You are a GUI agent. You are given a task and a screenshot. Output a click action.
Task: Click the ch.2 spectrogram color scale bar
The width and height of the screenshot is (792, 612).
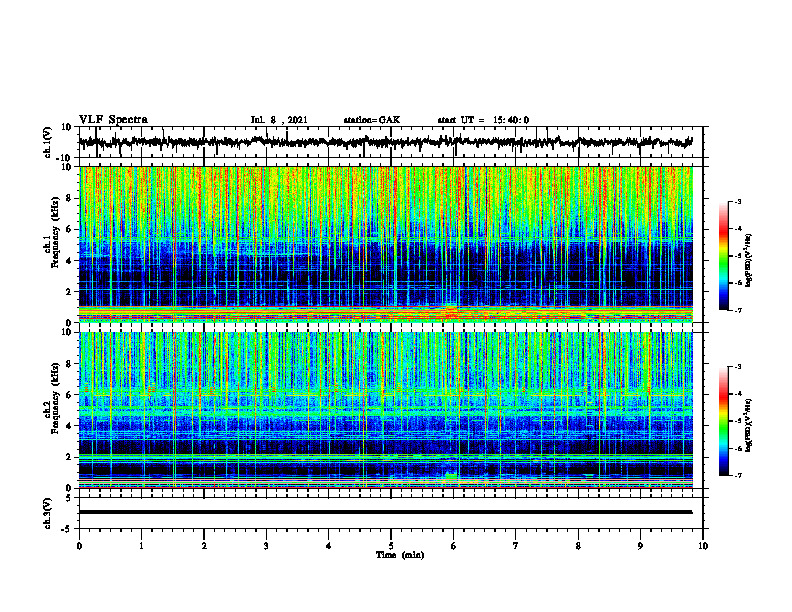pyautogui.click(x=723, y=421)
